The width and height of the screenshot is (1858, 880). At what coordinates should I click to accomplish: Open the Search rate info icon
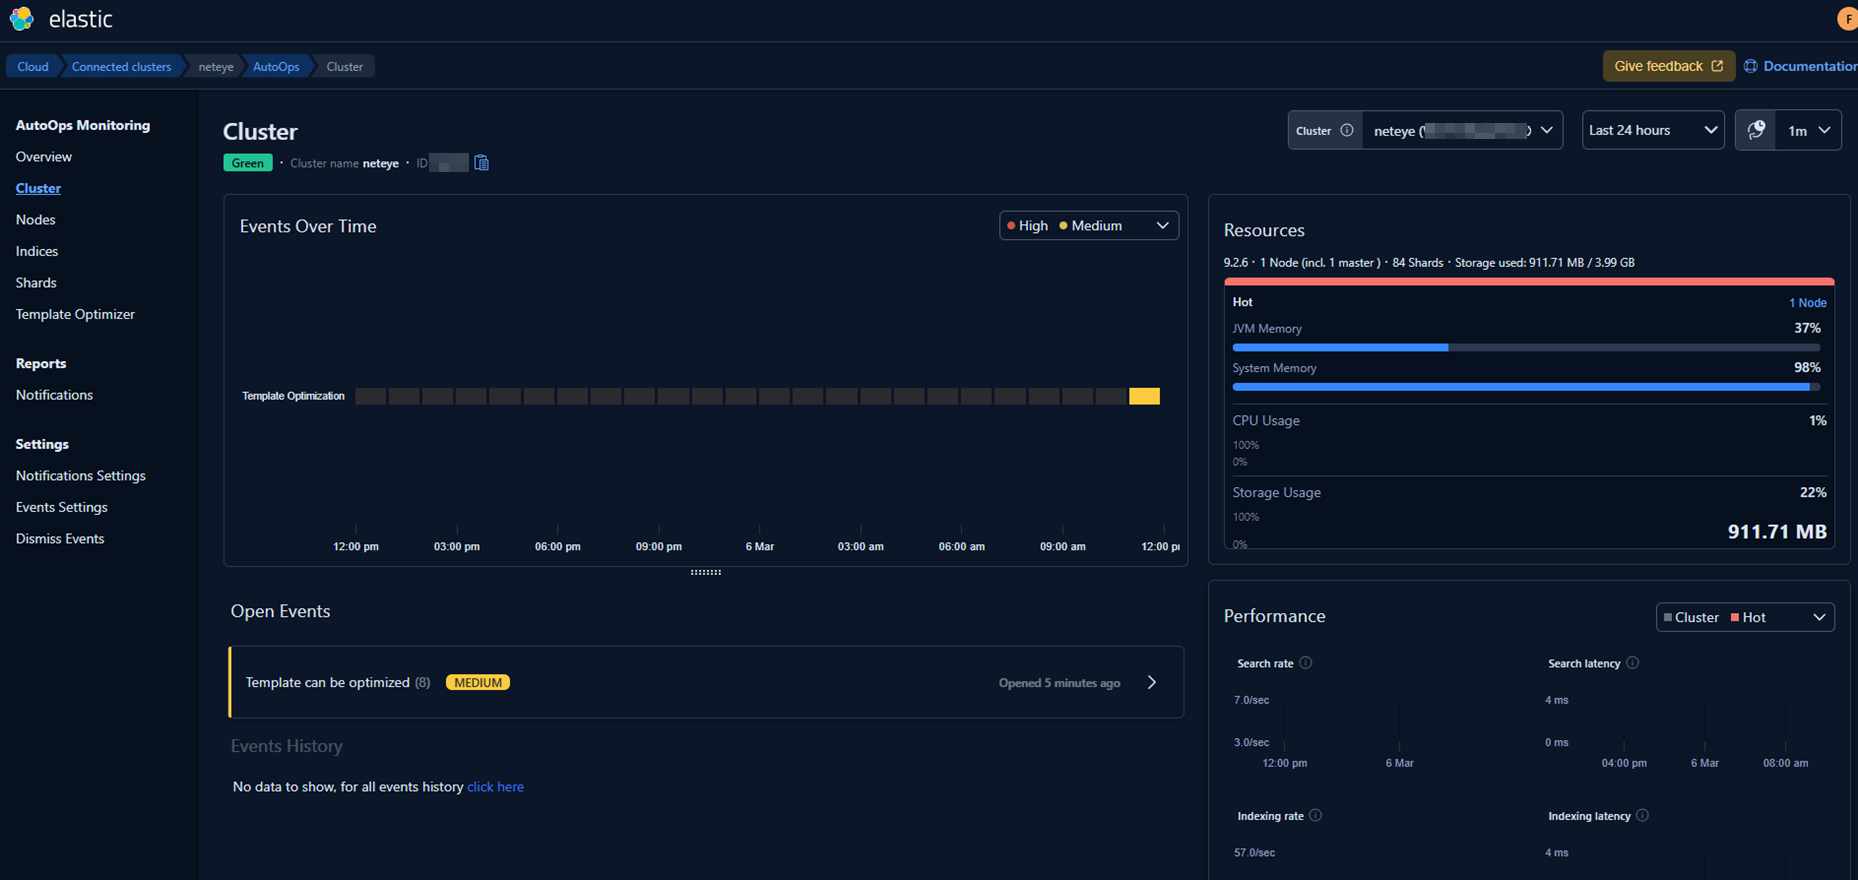click(1306, 663)
